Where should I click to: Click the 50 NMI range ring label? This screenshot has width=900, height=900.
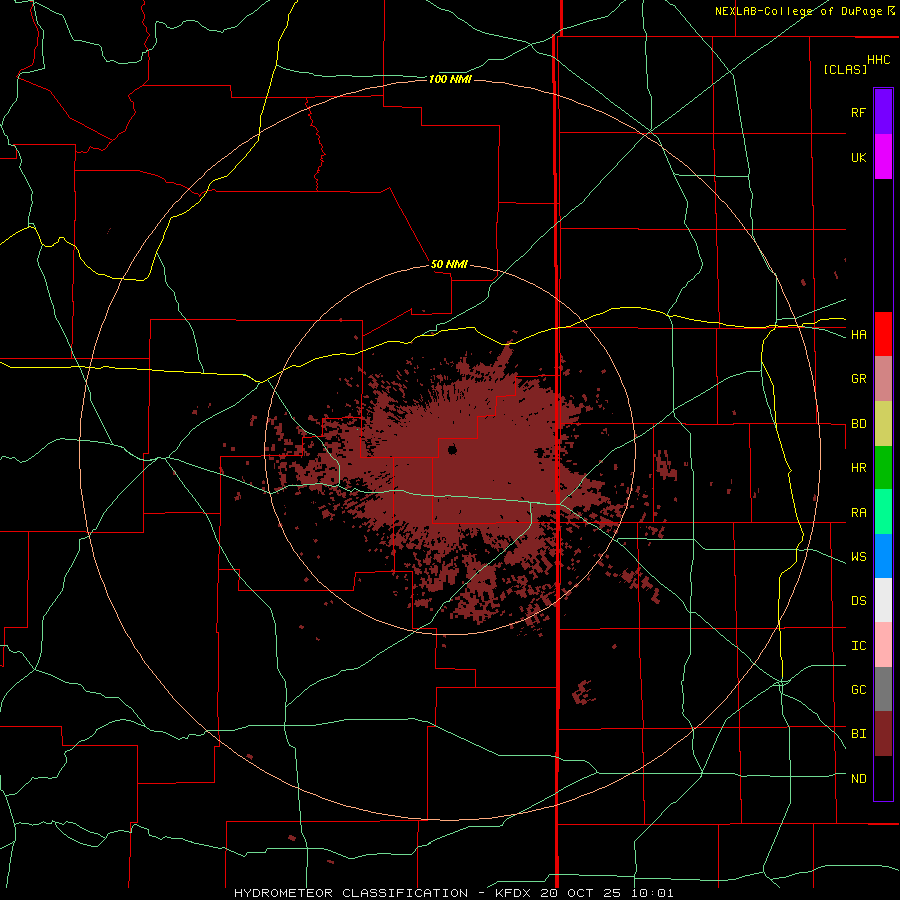click(449, 264)
